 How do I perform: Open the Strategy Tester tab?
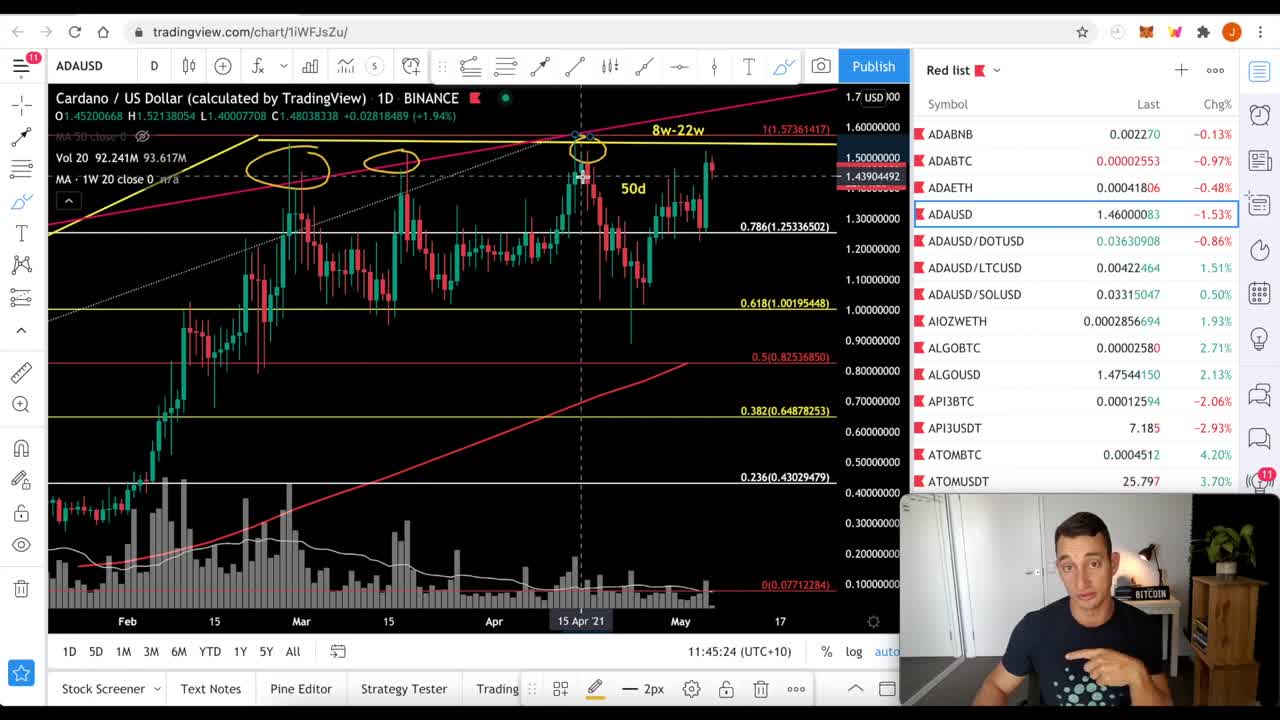(x=404, y=689)
